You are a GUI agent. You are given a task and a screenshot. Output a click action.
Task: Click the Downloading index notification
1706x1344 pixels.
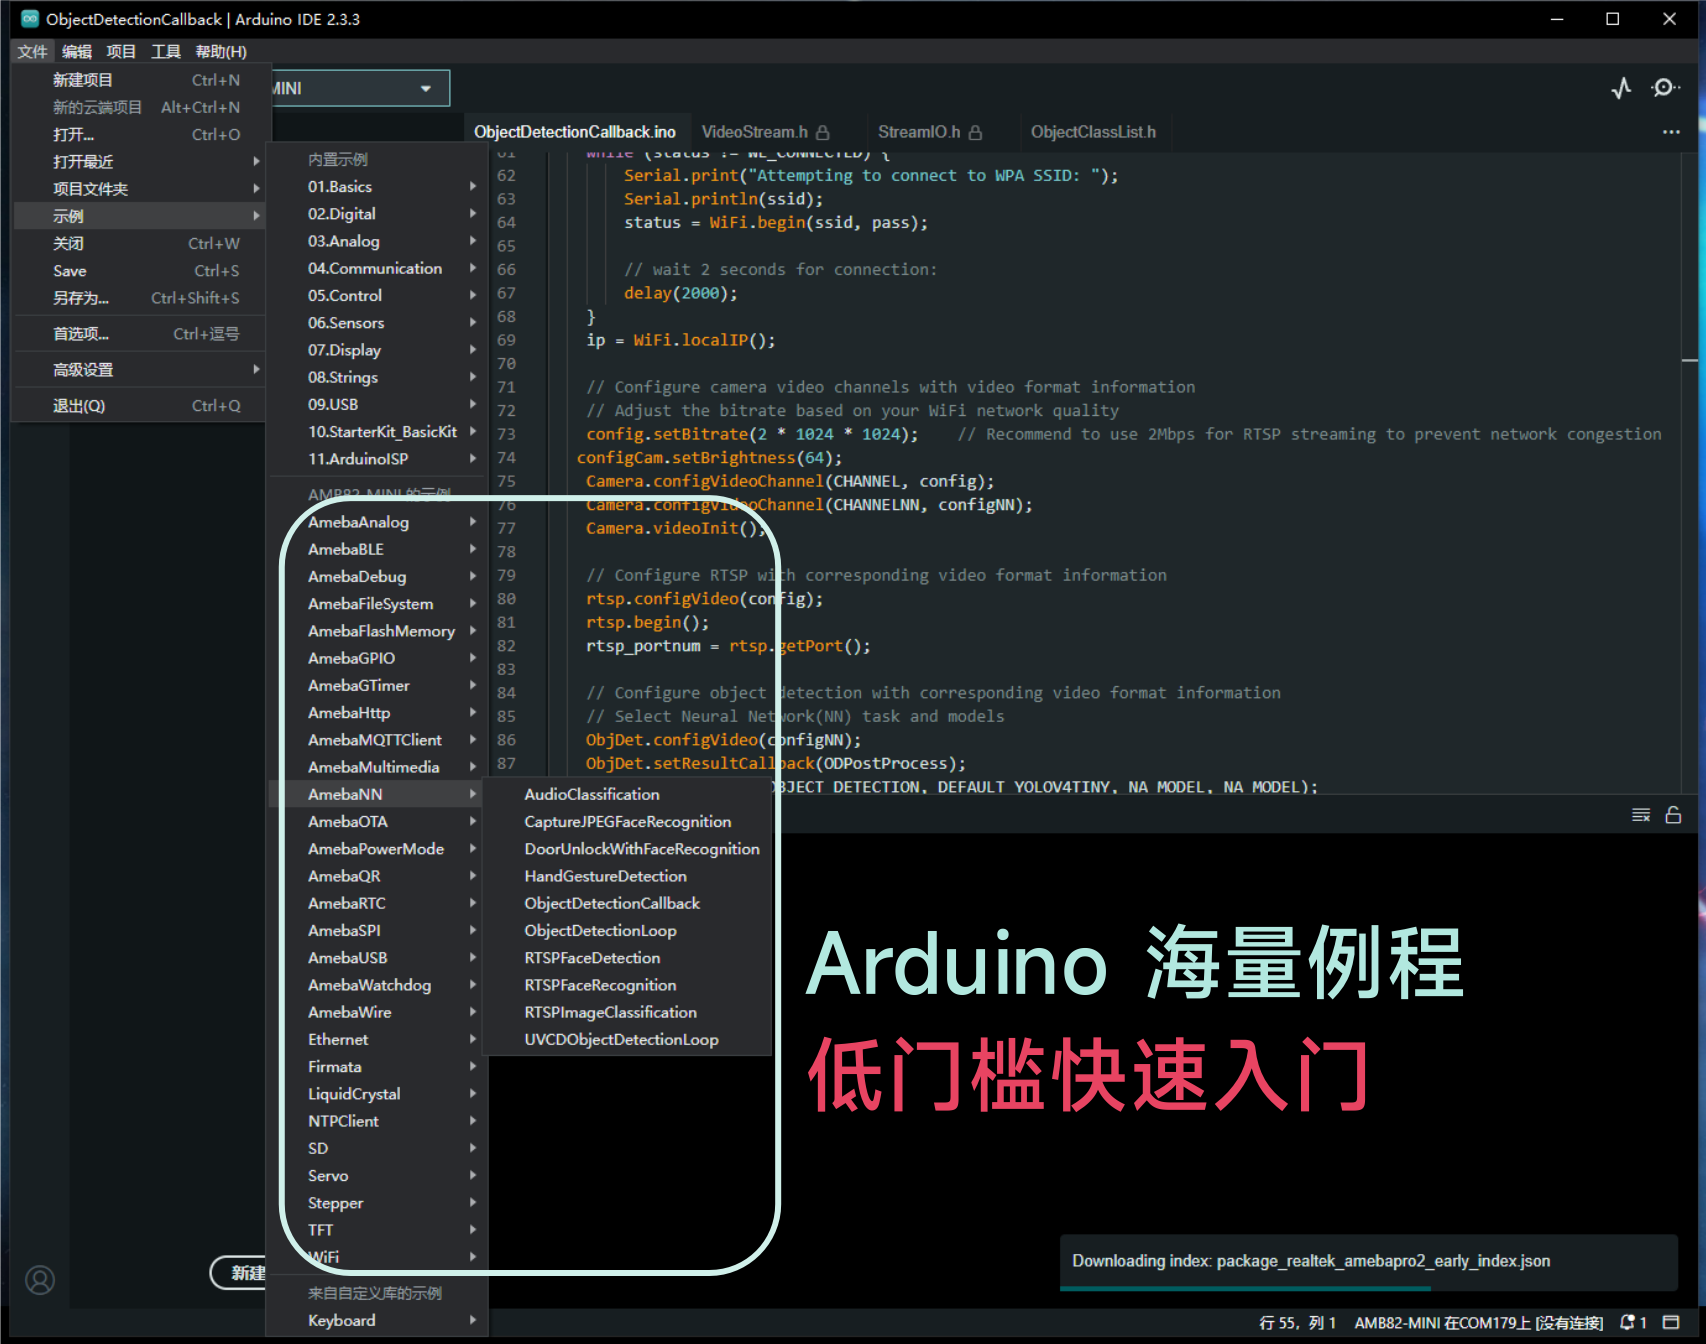coord(1368,1261)
